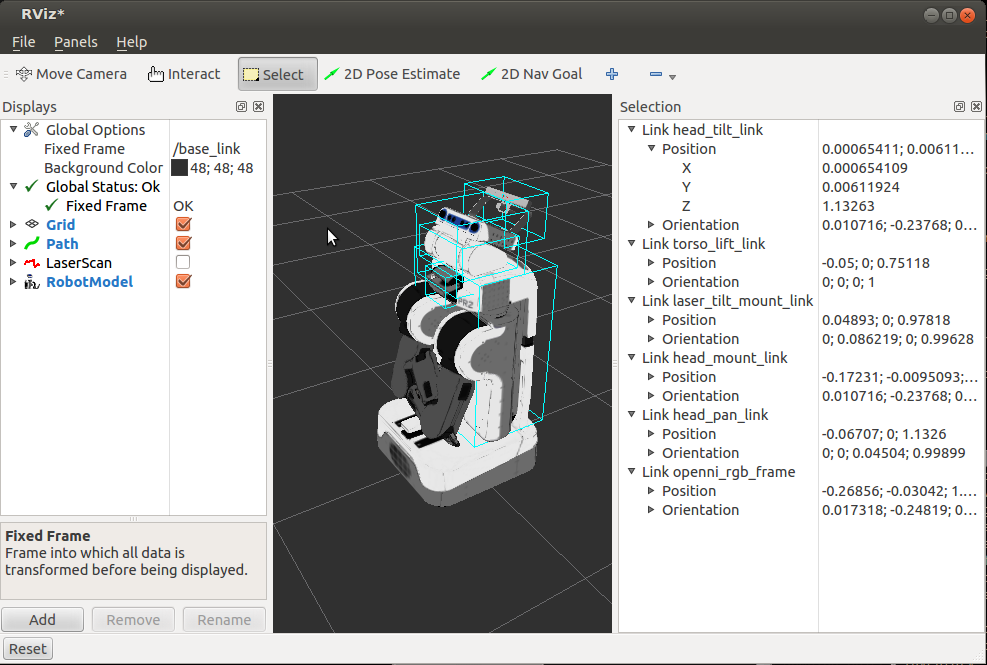Close the Selection panel
Image resolution: width=987 pixels, height=665 pixels.
(x=977, y=107)
